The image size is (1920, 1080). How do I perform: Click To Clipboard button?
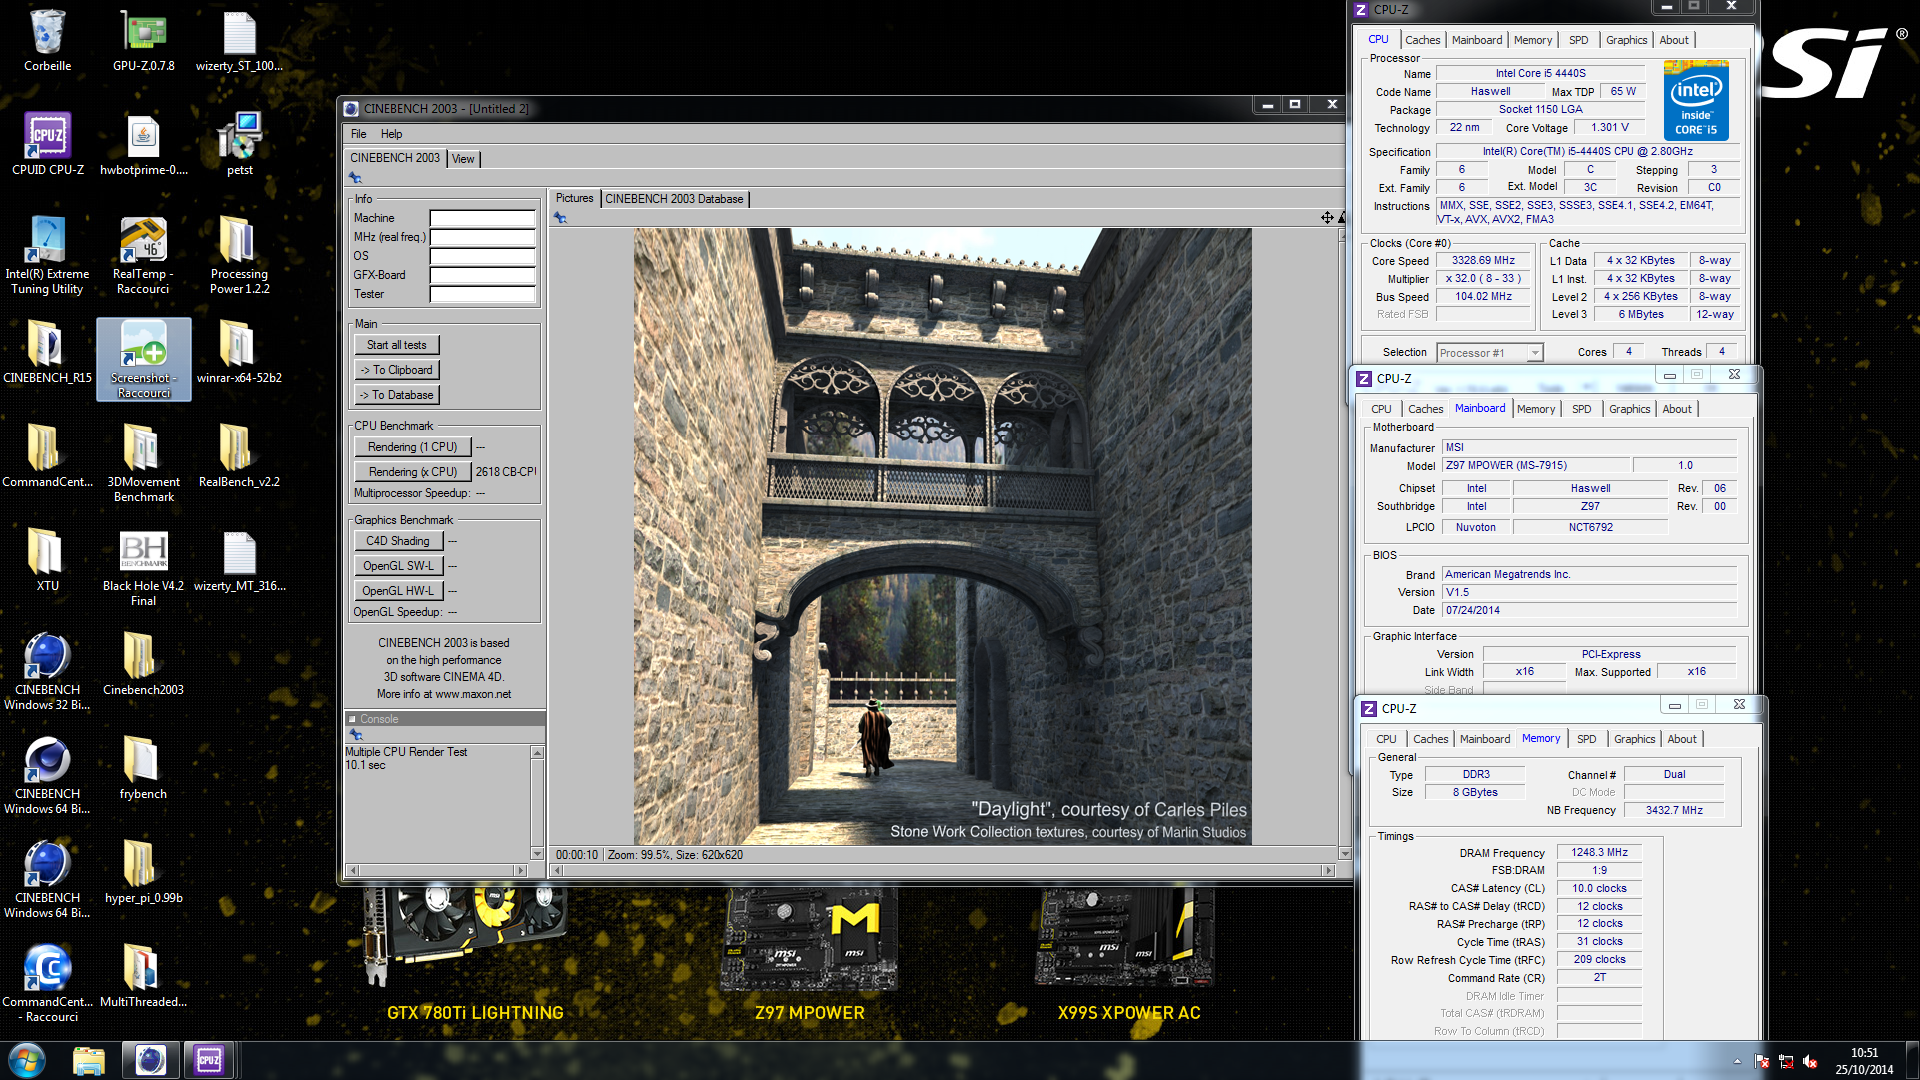click(396, 370)
